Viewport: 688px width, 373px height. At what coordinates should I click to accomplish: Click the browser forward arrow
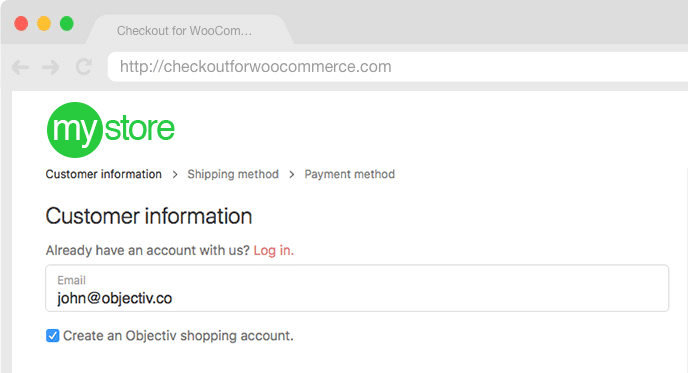point(51,67)
